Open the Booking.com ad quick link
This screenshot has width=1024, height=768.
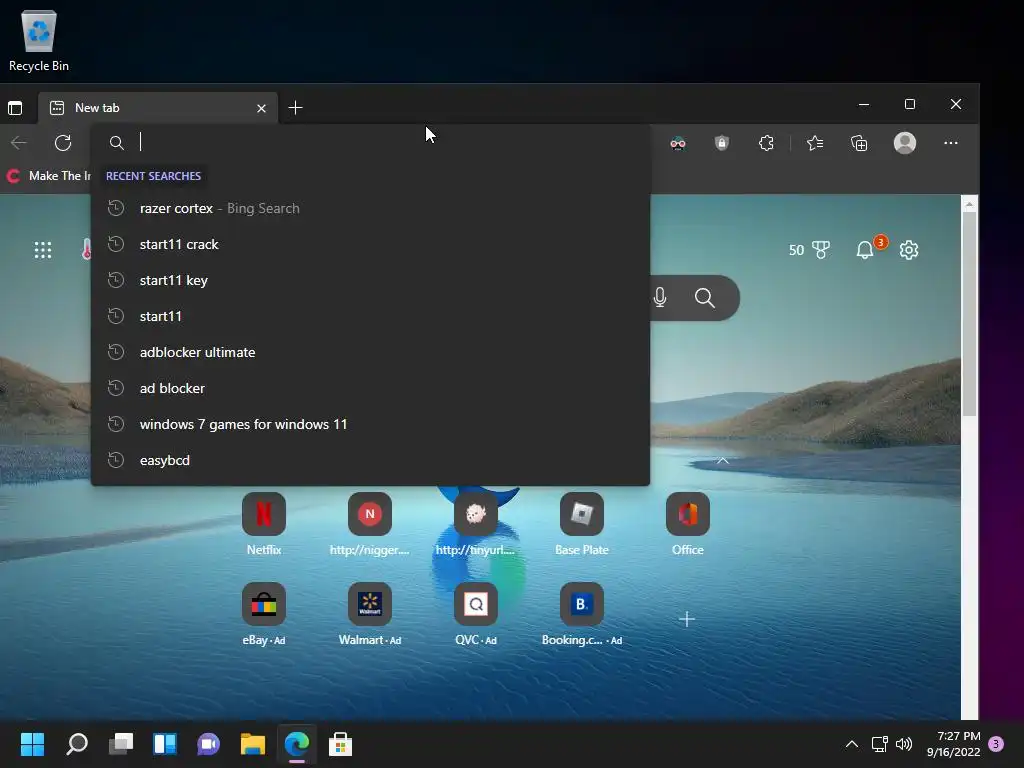[x=581, y=615]
